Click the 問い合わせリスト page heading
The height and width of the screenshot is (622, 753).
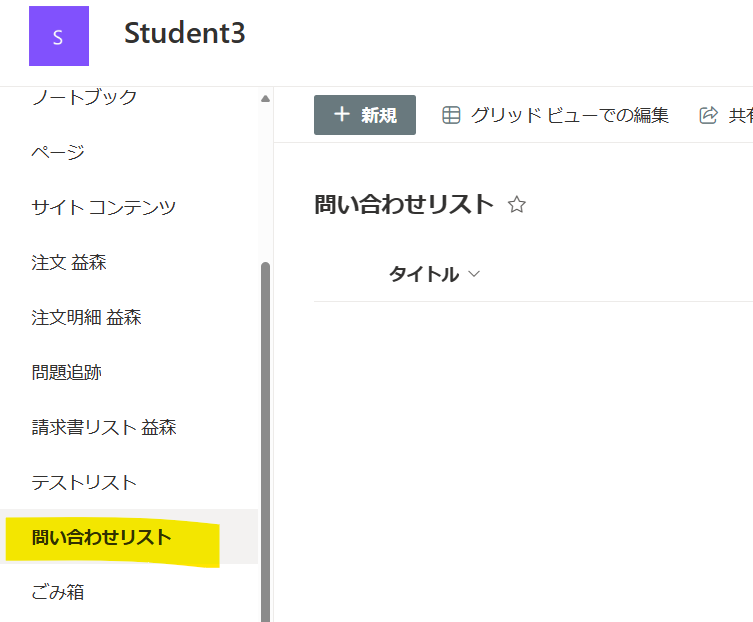point(404,205)
